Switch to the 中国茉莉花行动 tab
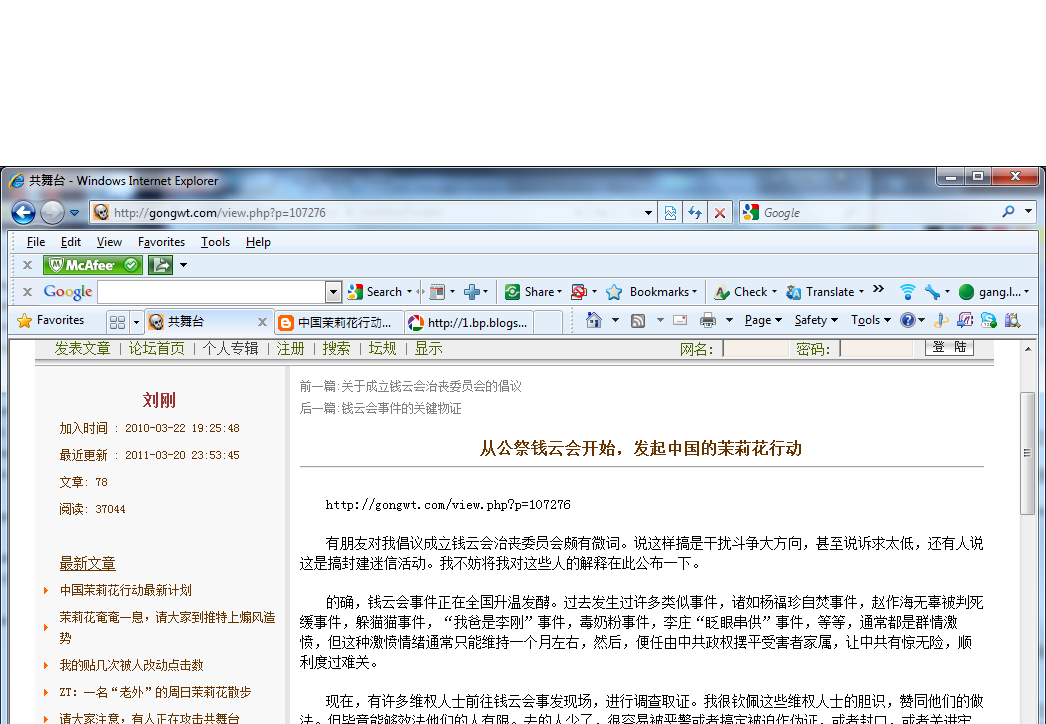1046x724 pixels. point(339,323)
